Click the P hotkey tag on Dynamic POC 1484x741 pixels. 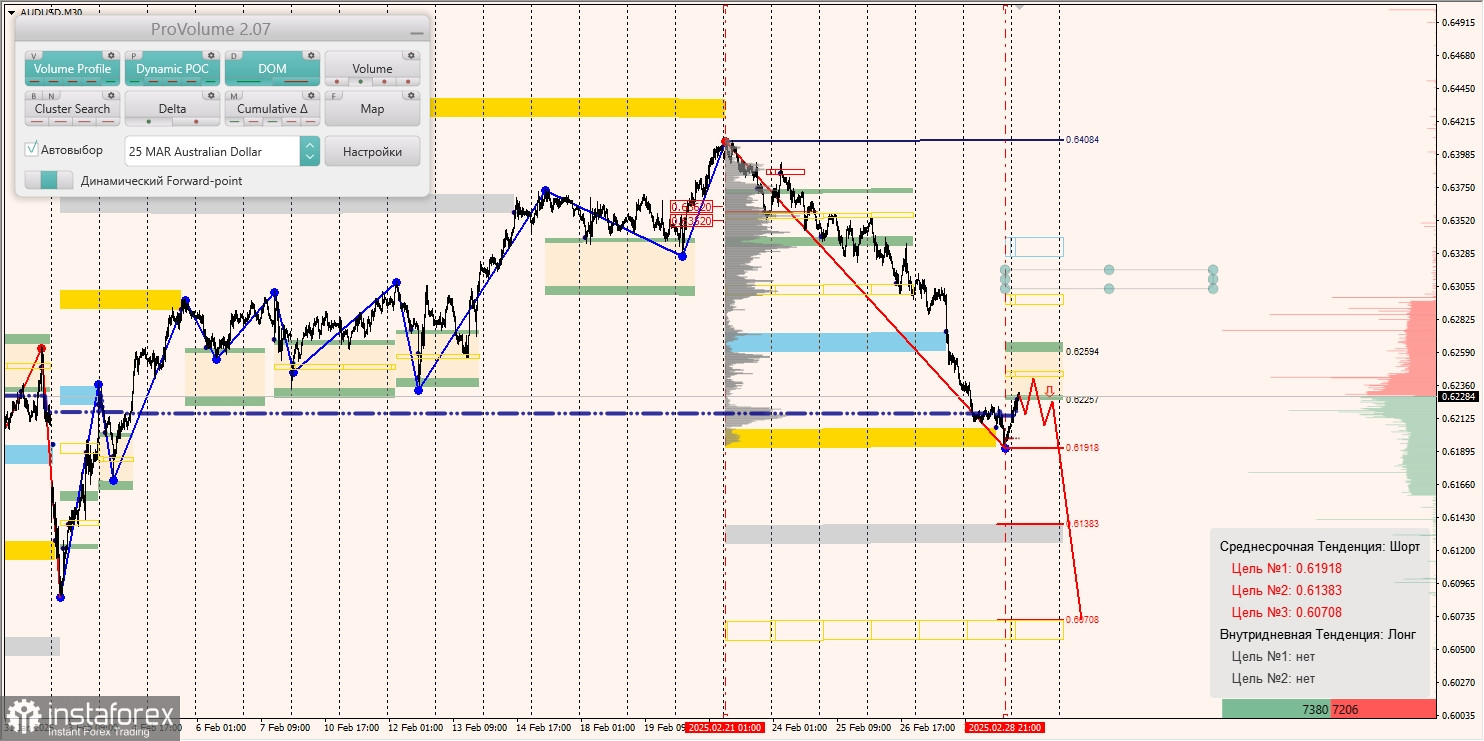134,56
